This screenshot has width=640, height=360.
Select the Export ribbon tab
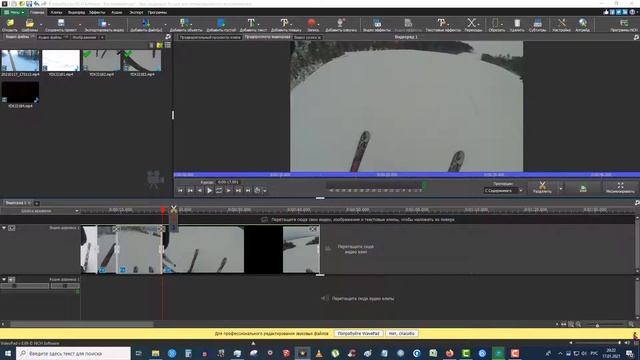coord(136,12)
